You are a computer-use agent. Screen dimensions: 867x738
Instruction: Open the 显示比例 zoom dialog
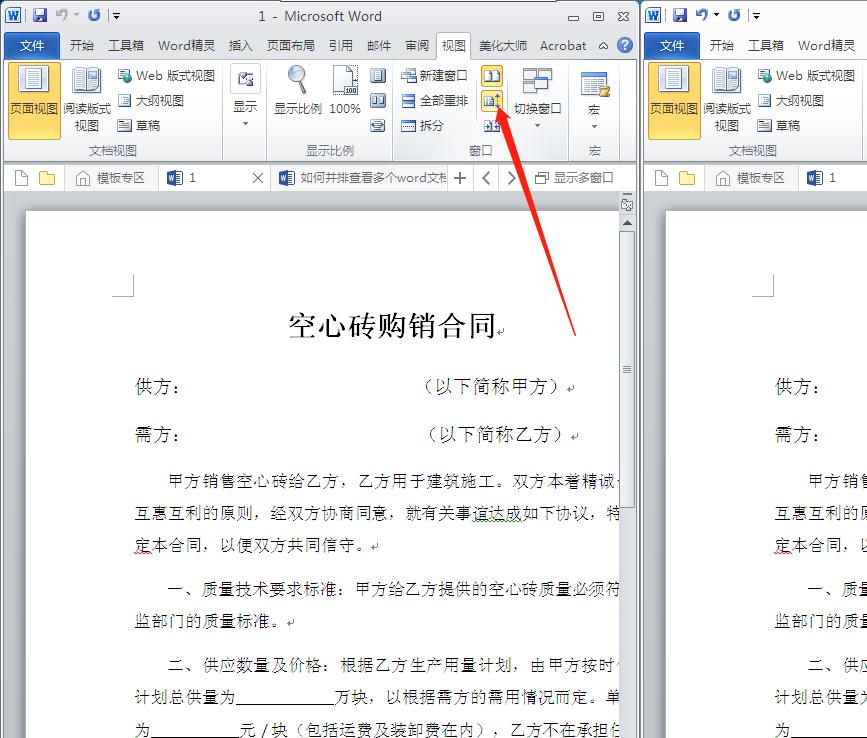tap(297, 90)
